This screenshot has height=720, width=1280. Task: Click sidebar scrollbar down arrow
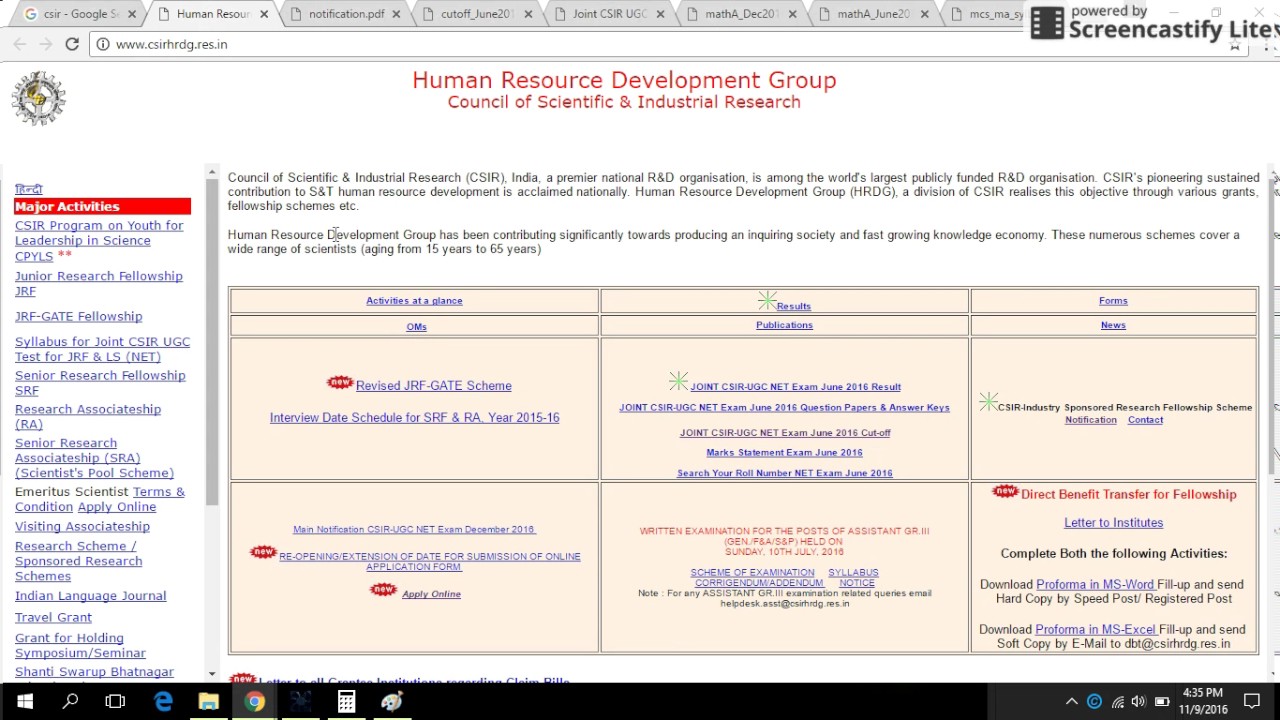click(x=211, y=673)
